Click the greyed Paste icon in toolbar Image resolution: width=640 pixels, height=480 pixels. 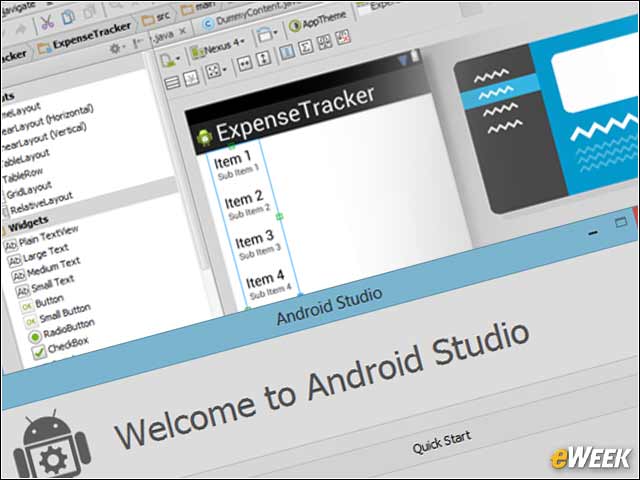coord(89,12)
